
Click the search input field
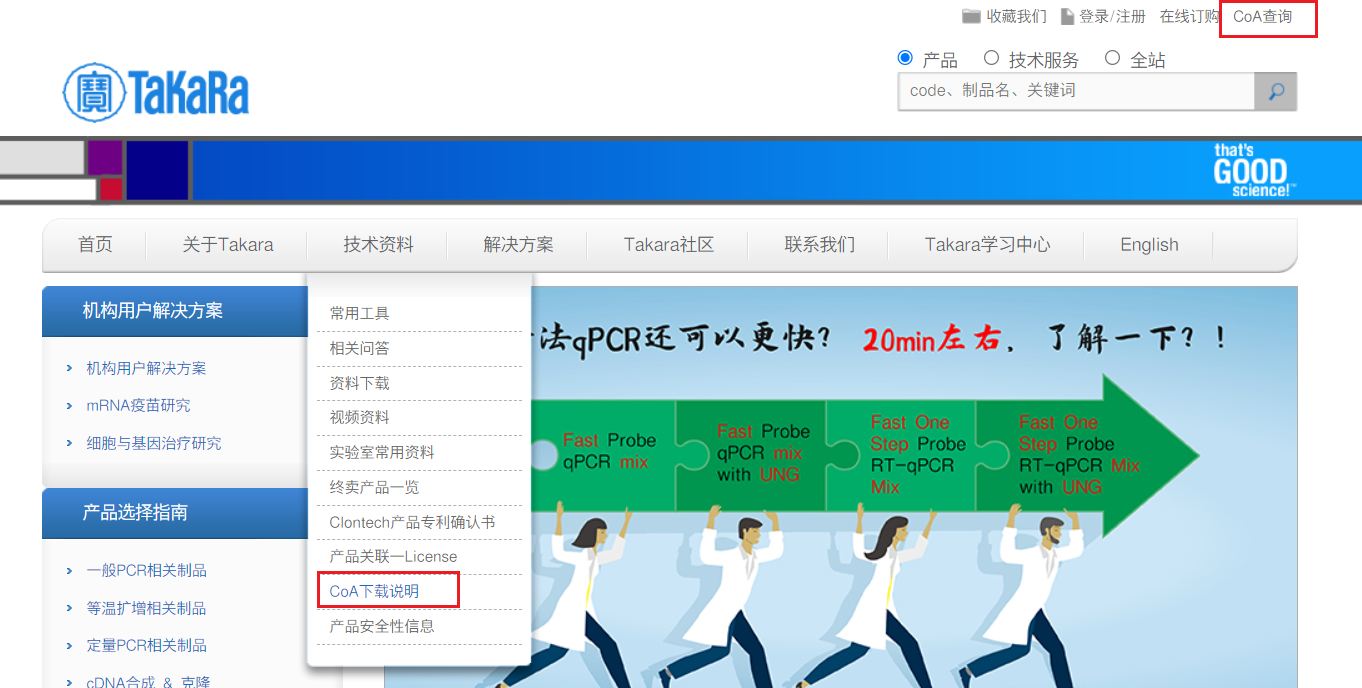coord(1077,91)
